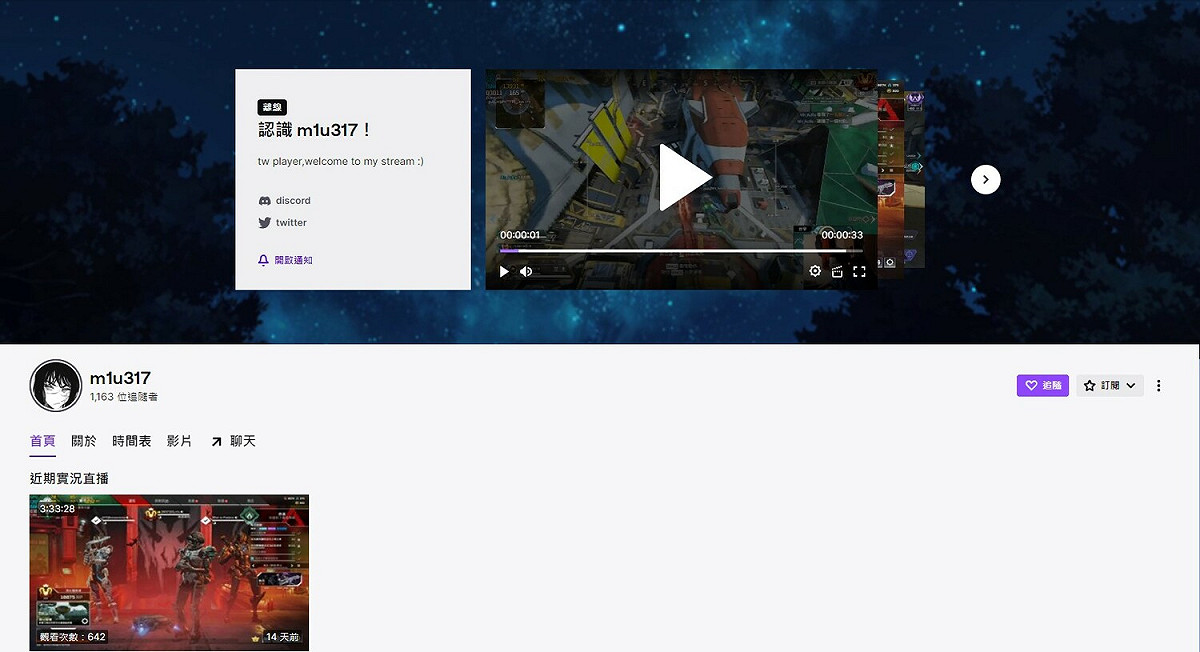Open the three-dot more options menu
Screen dimensions: 1200x652
tap(1158, 385)
